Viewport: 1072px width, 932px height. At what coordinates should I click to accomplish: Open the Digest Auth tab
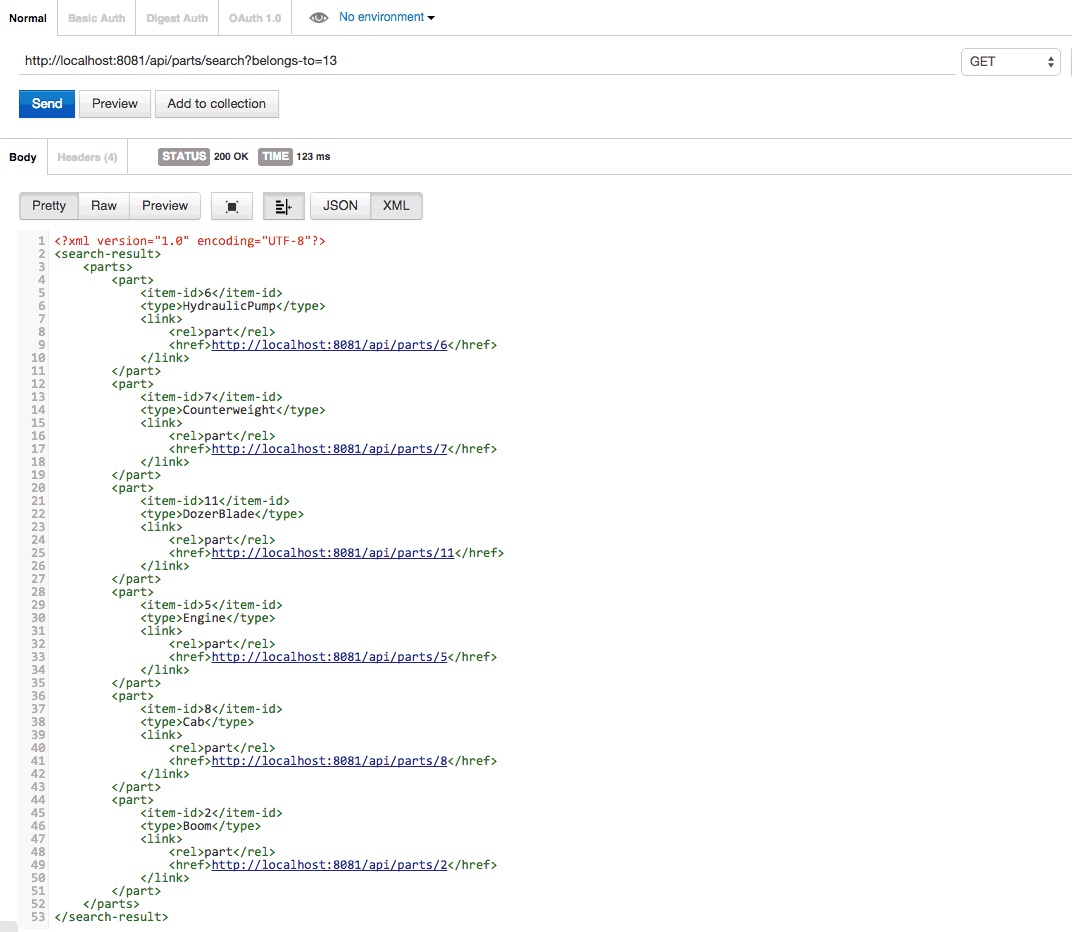pyautogui.click(x=177, y=18)
